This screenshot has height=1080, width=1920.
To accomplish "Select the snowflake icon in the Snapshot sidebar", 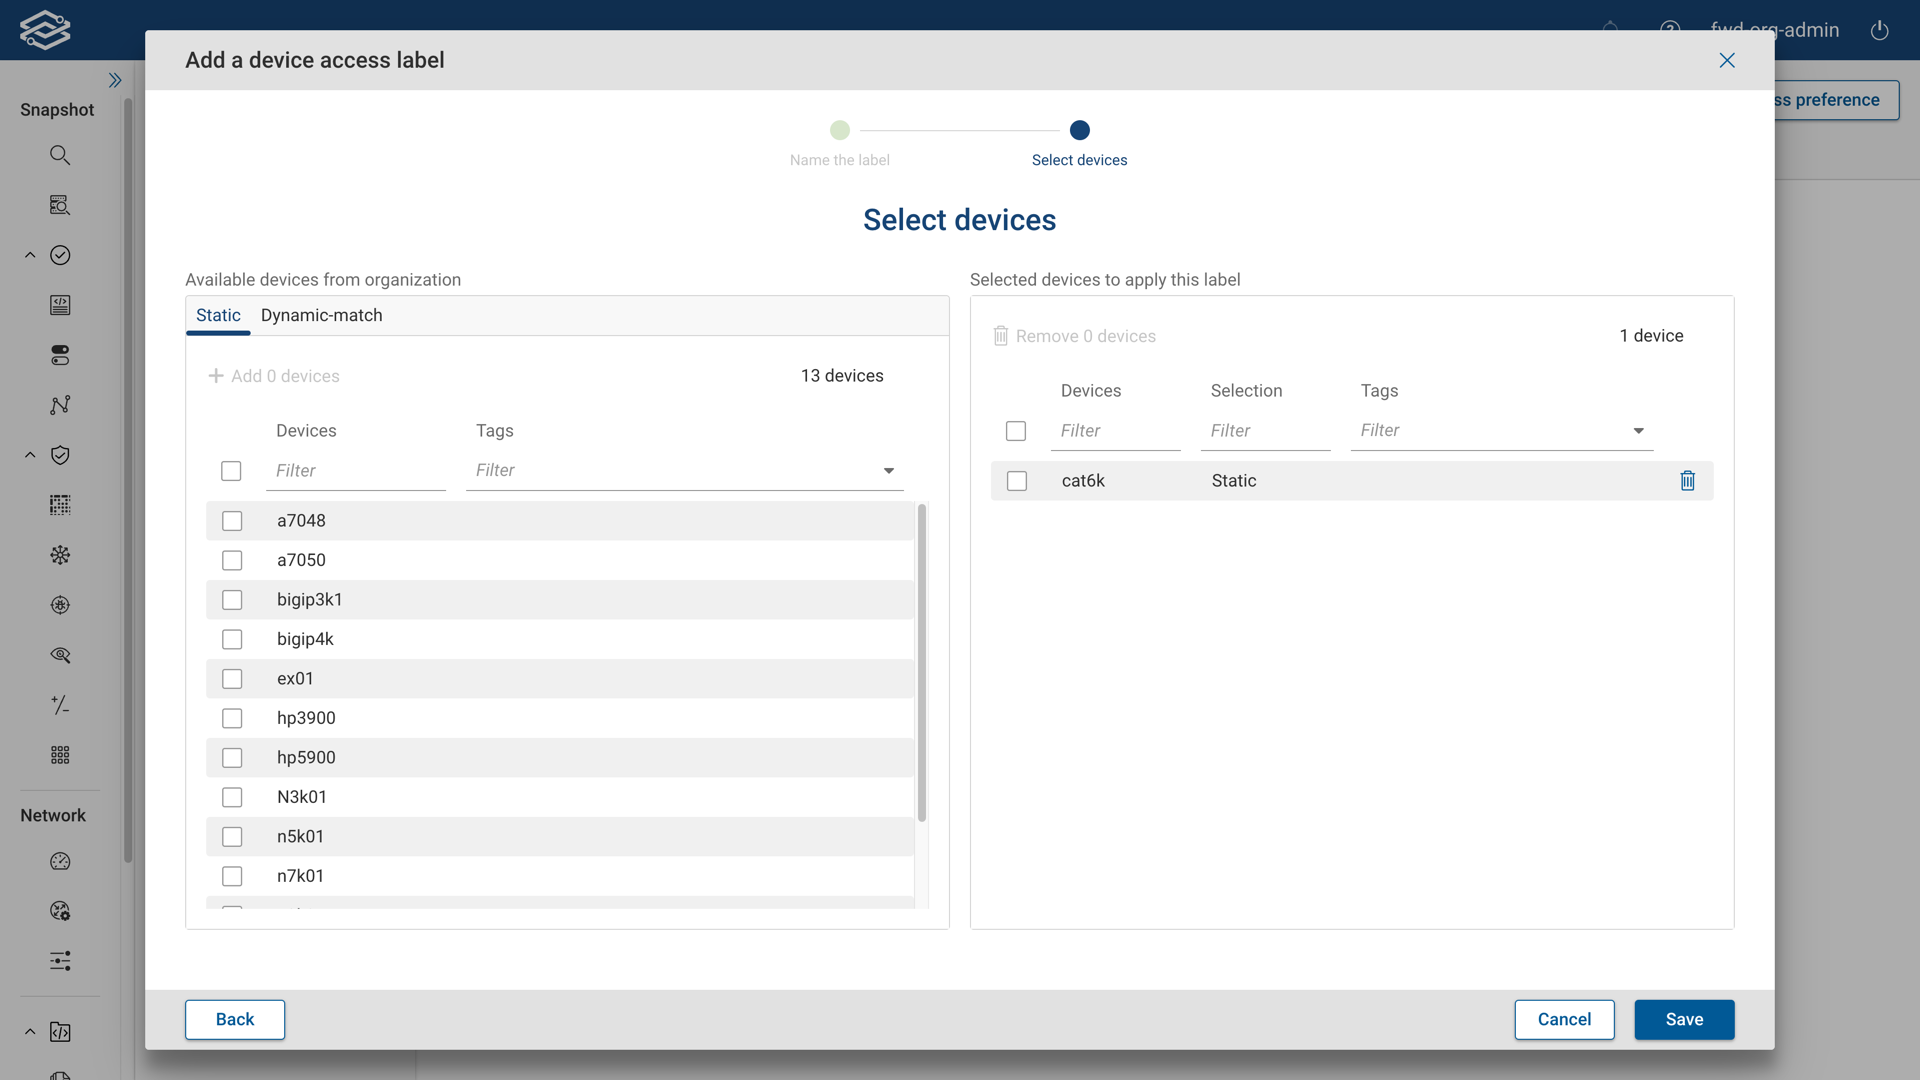I will tap(60, 555).
